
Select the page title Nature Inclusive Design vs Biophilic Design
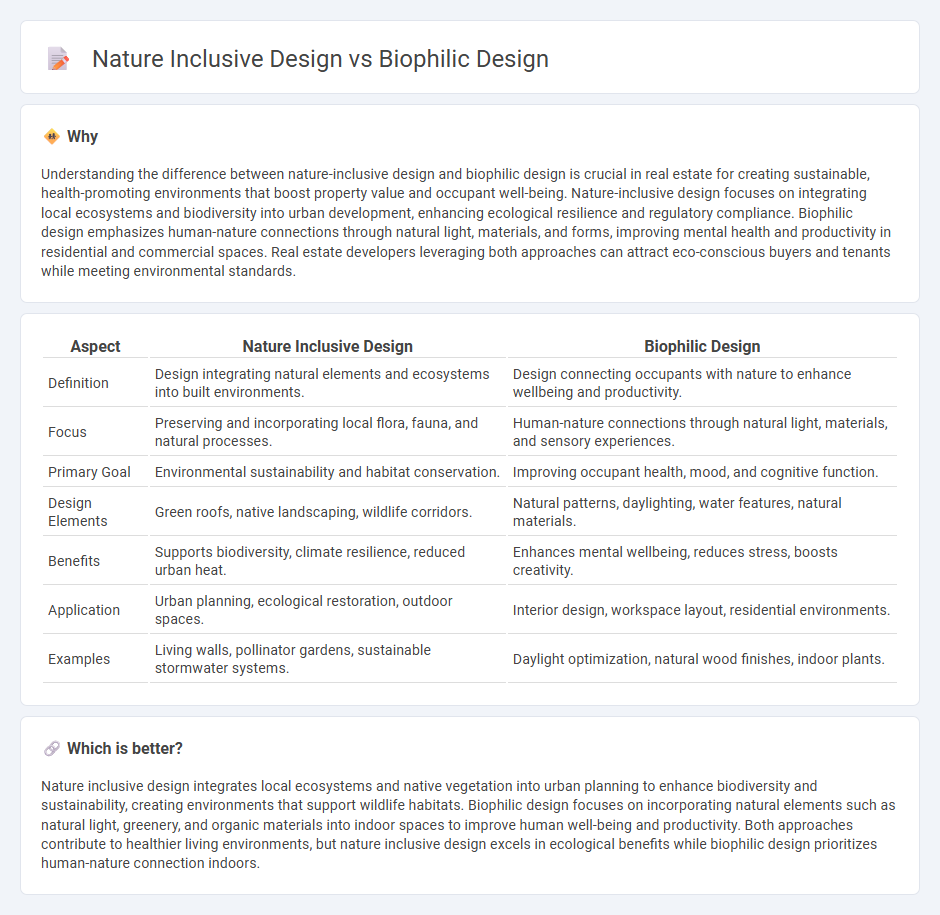pos(320,59)
